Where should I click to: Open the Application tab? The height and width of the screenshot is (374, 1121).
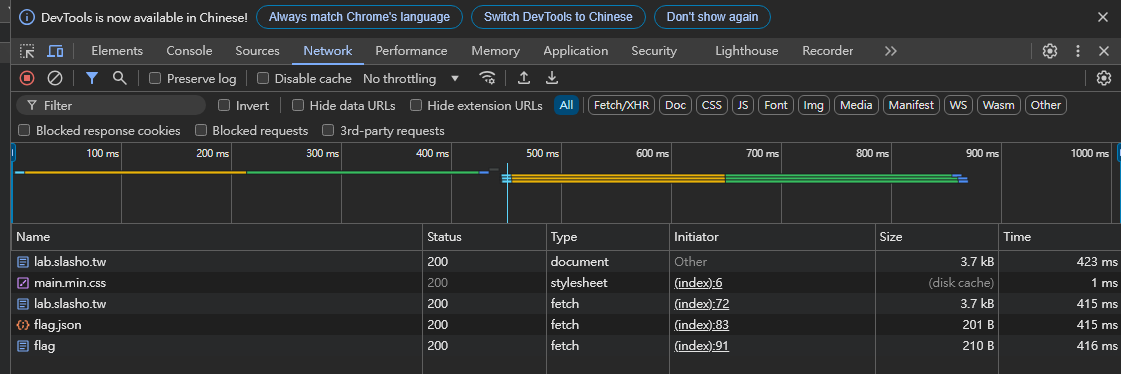click(576, 51)
